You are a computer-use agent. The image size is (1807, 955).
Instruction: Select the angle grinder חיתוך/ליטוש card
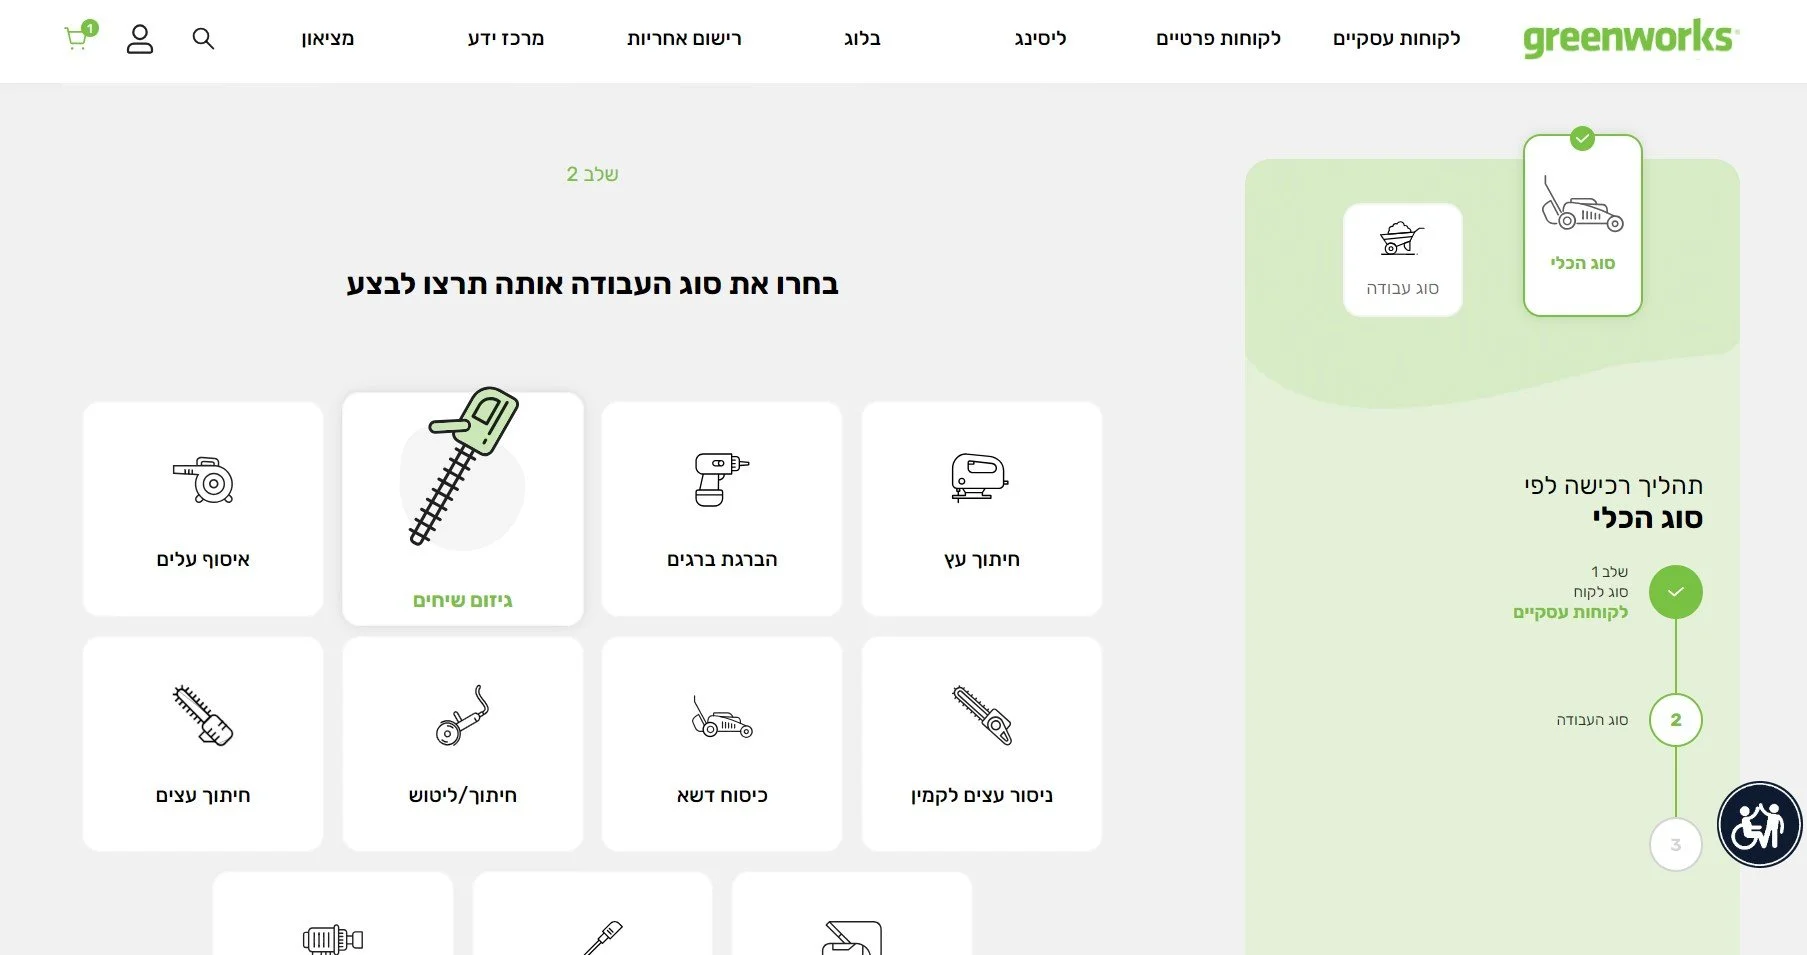tap(463, 744)
